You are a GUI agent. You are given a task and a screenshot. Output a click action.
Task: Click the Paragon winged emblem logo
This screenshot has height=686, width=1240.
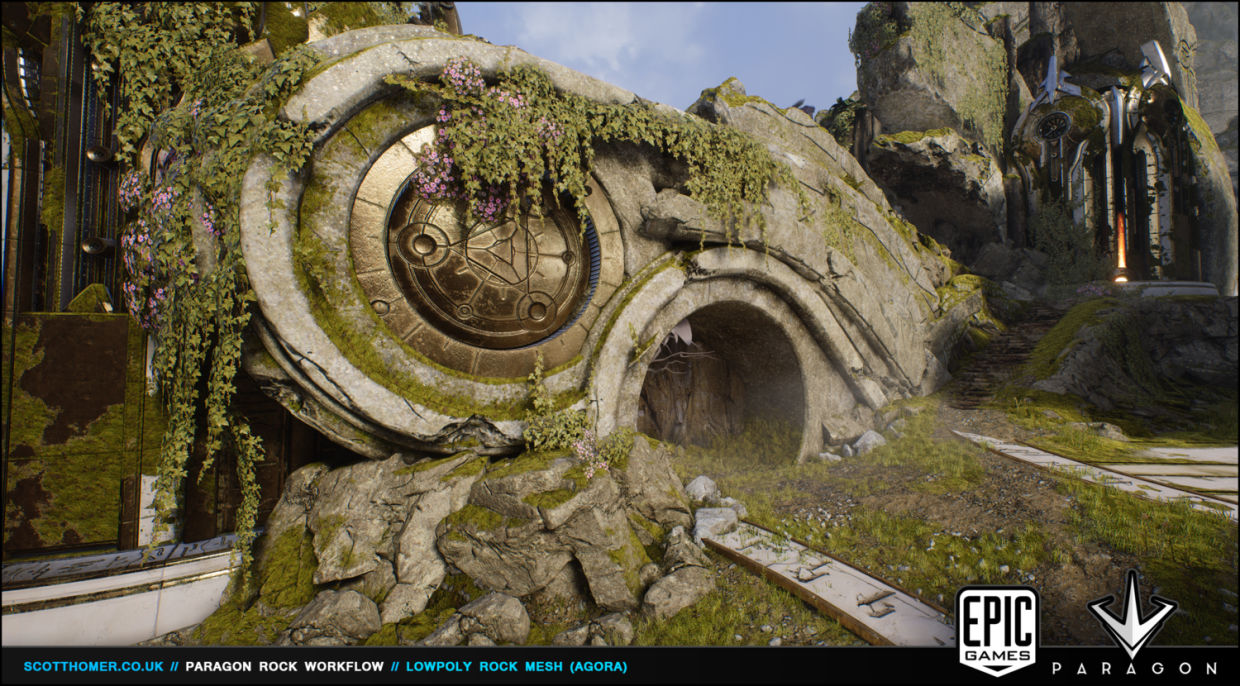tap(1131, 614)
